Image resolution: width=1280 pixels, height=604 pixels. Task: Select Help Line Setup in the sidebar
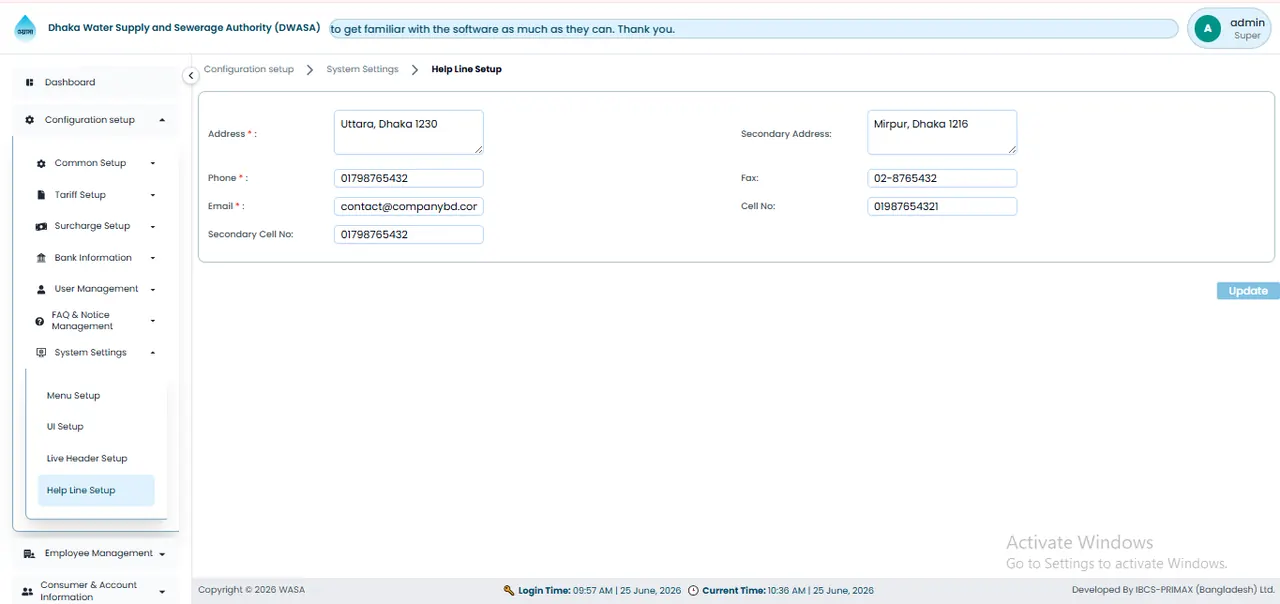[96, 490]
